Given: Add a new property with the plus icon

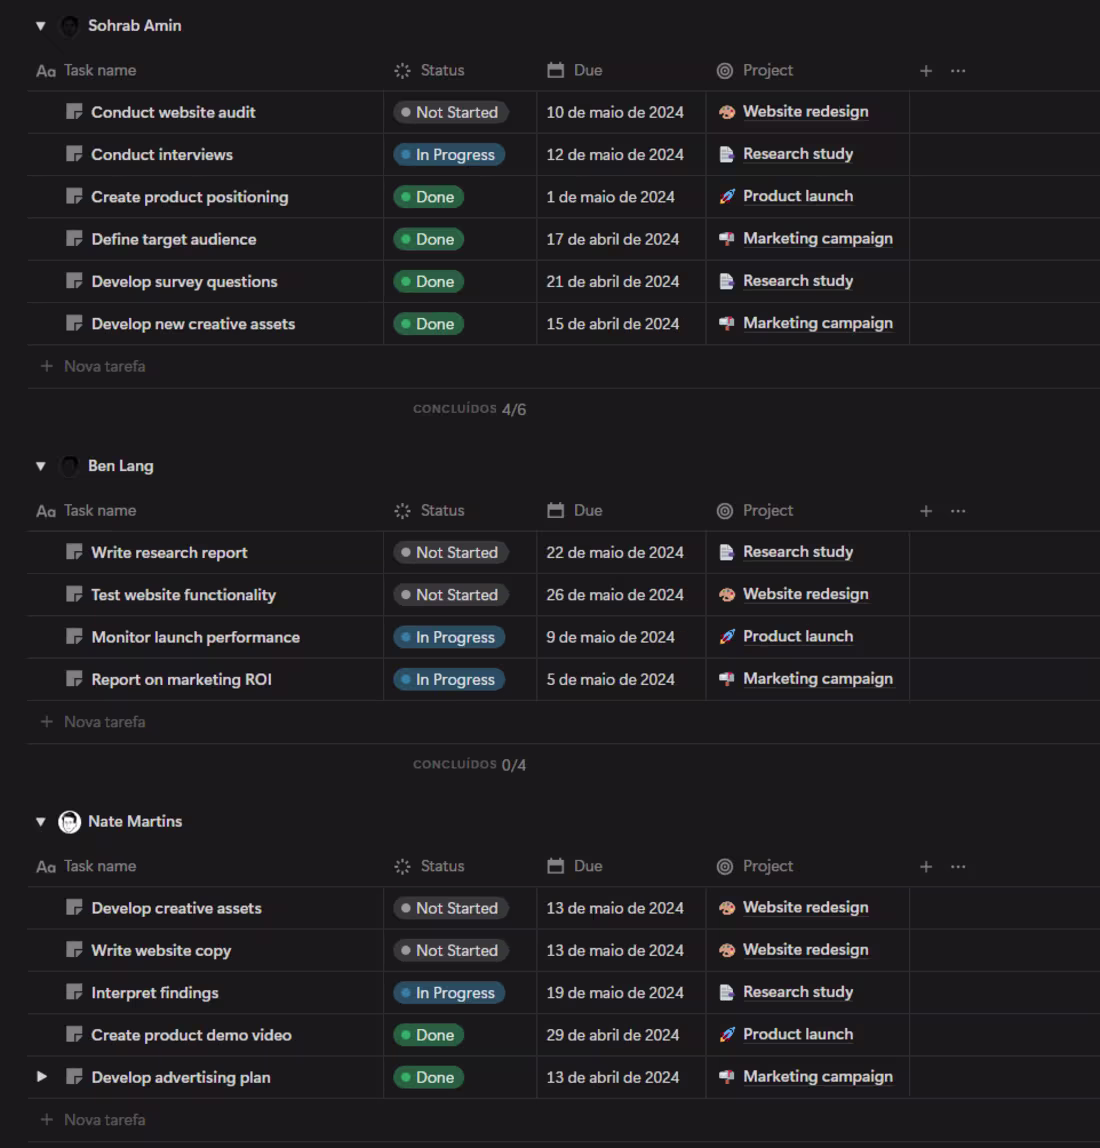Looking at the screenshot, I should (x=925, y=70).
